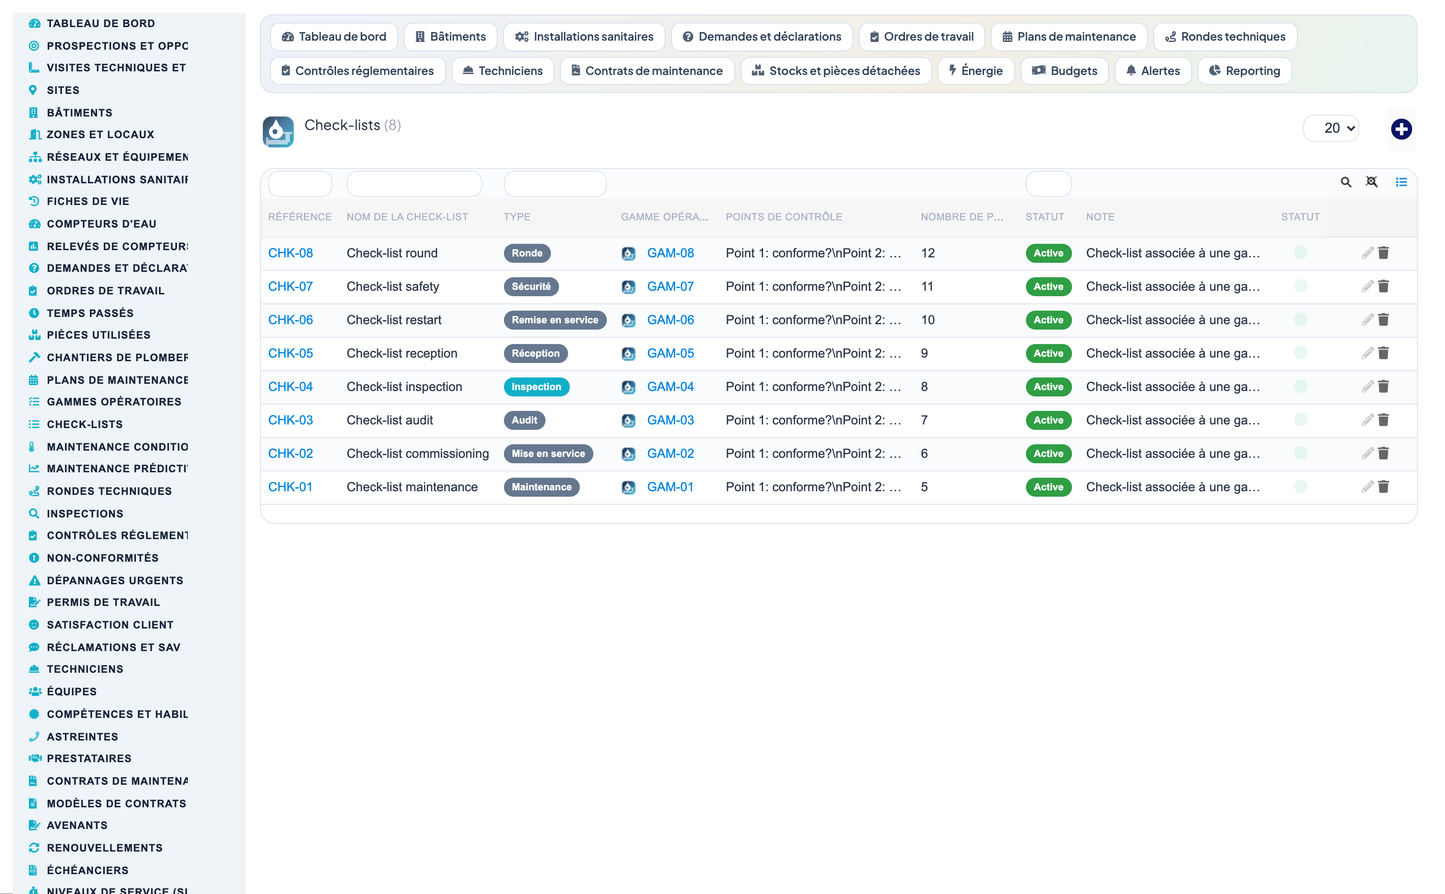
Task: Edit CHK-08 with its pencil icon
Action: pyautogui.click(x=1367, y=253)
